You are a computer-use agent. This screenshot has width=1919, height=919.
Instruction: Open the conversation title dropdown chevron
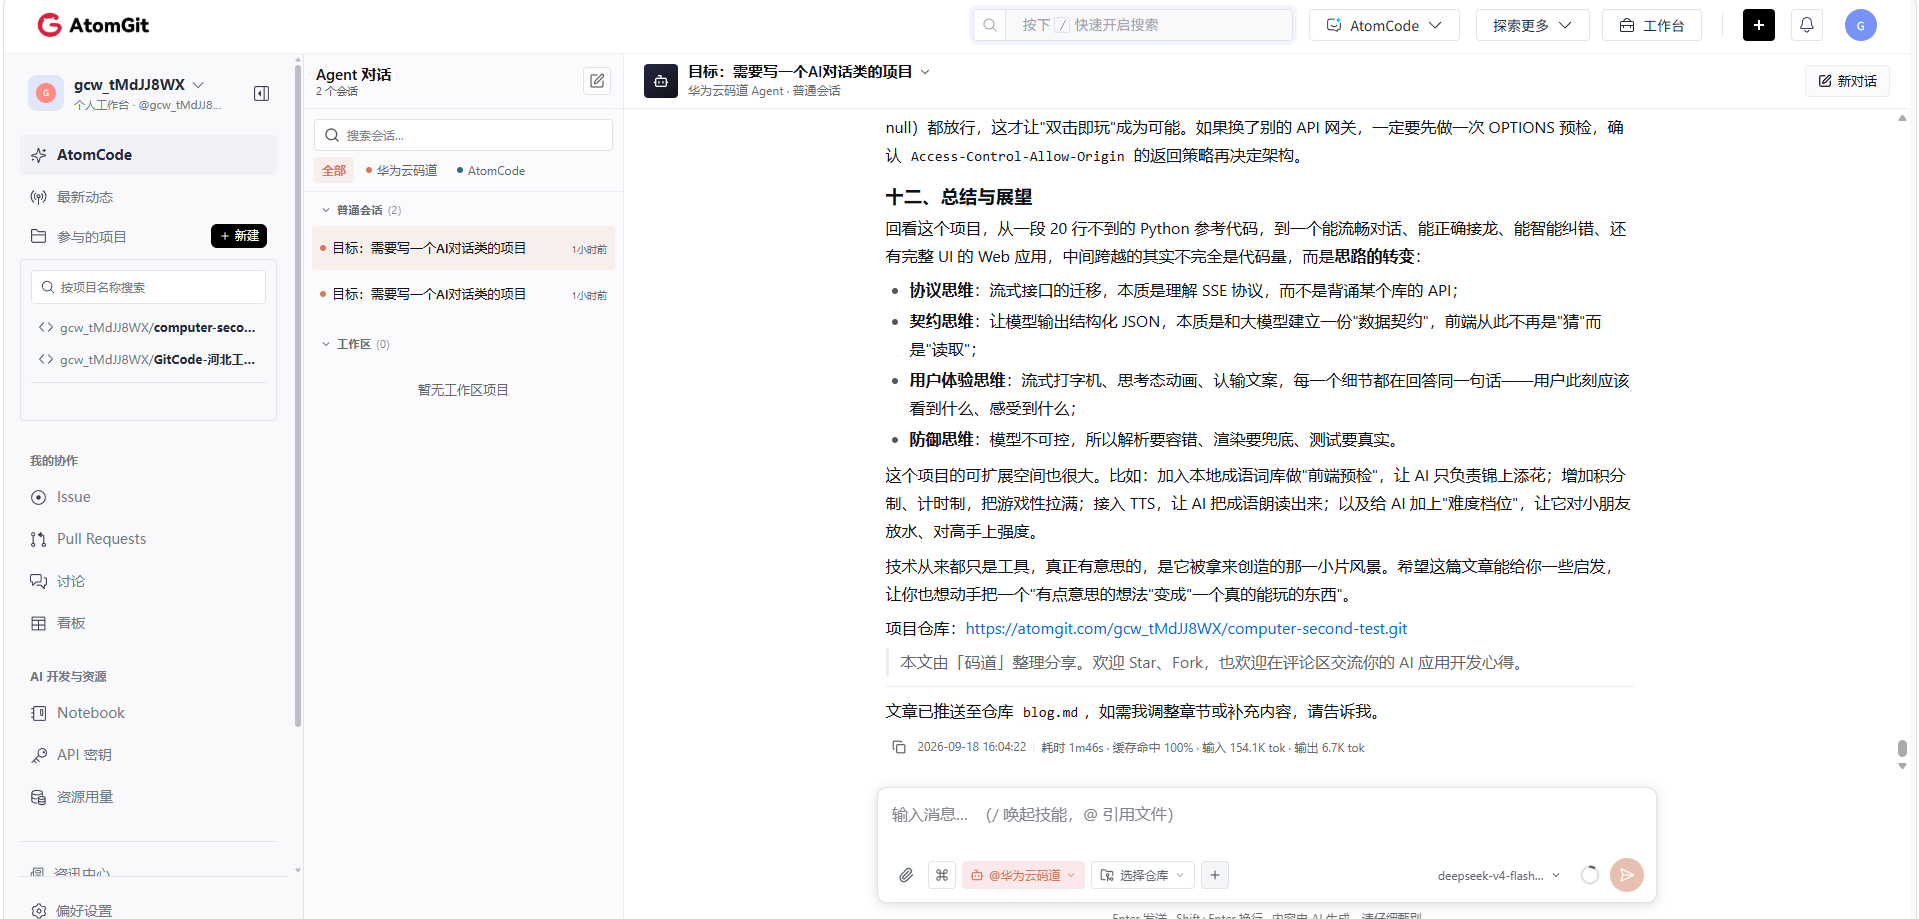(925, 72)
